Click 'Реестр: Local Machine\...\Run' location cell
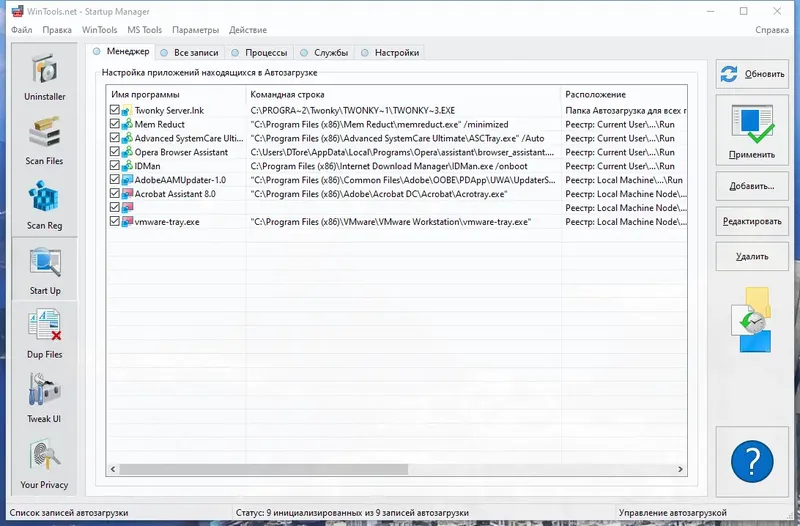 click(624, 180)
